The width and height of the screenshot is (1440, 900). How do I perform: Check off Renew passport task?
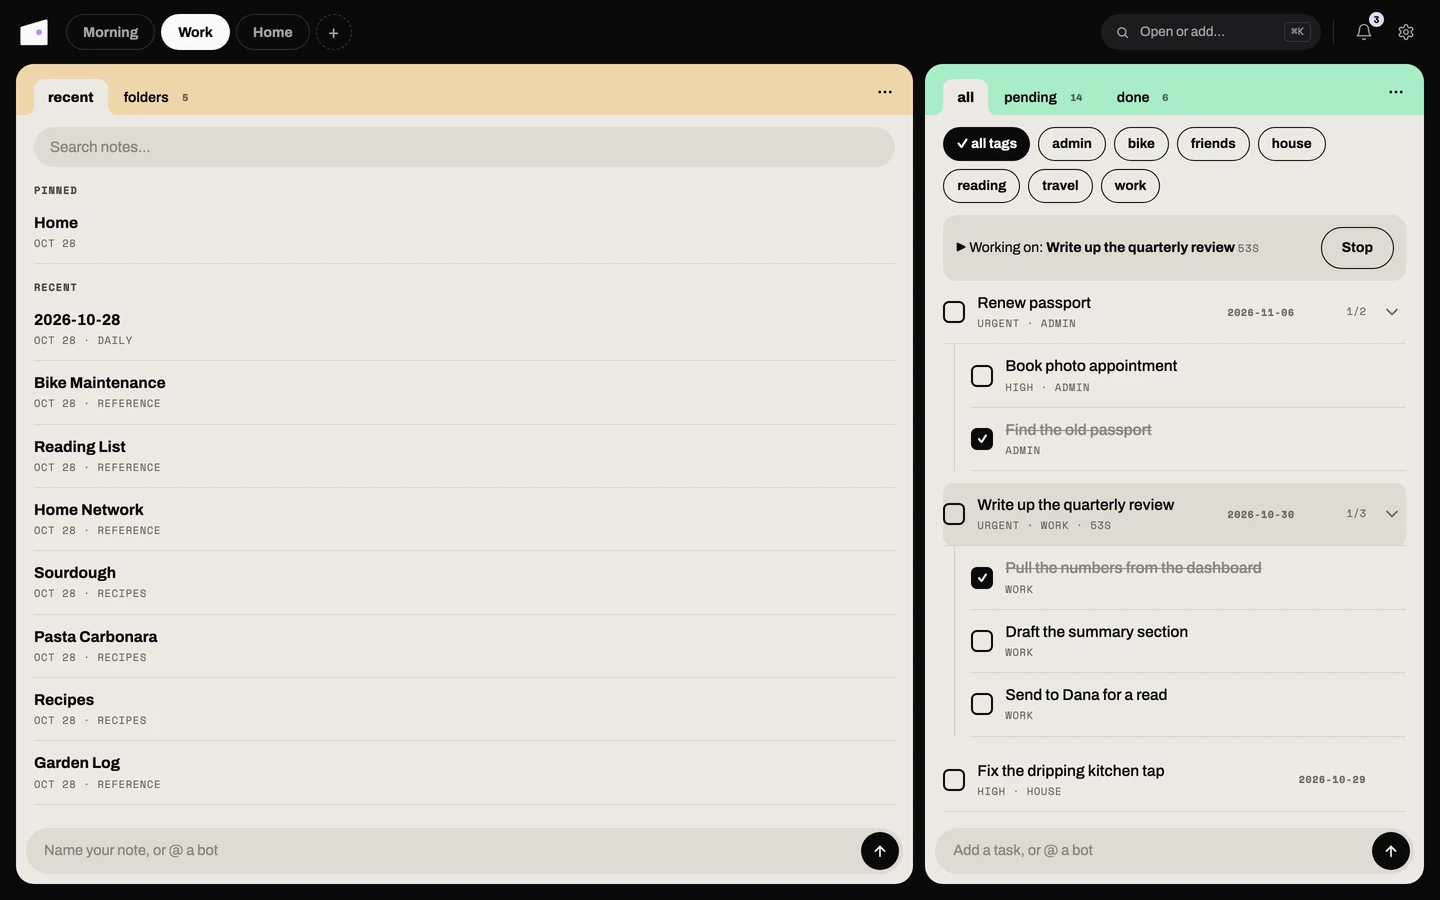point(954,312)
